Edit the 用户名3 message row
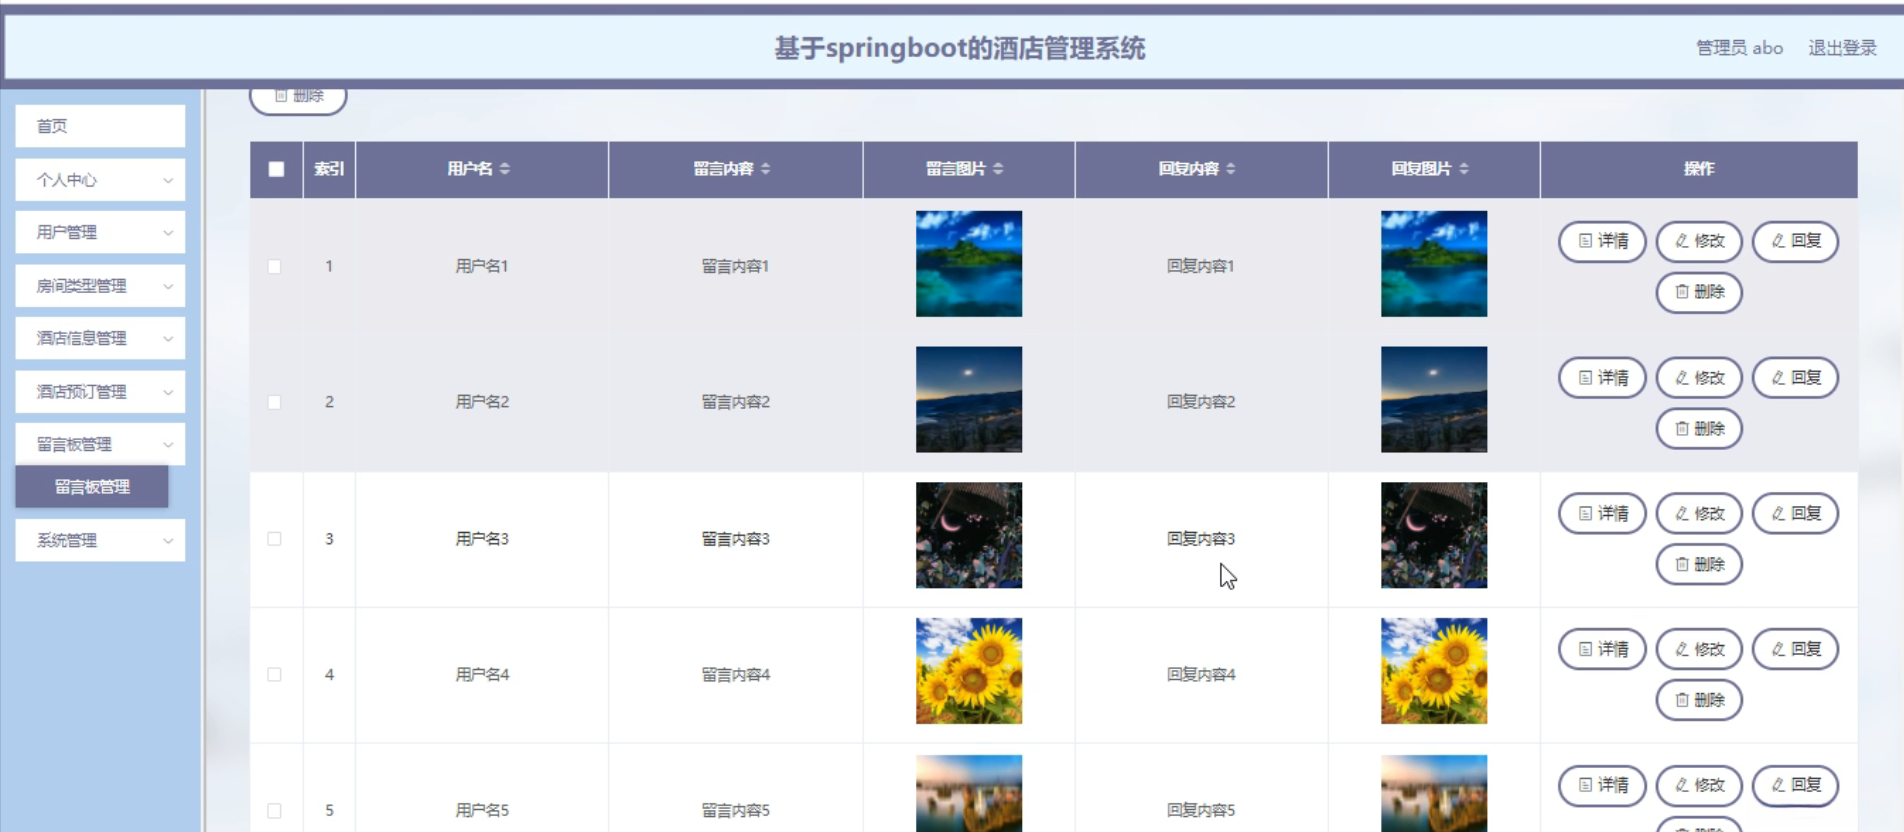 pos(1699,514)
